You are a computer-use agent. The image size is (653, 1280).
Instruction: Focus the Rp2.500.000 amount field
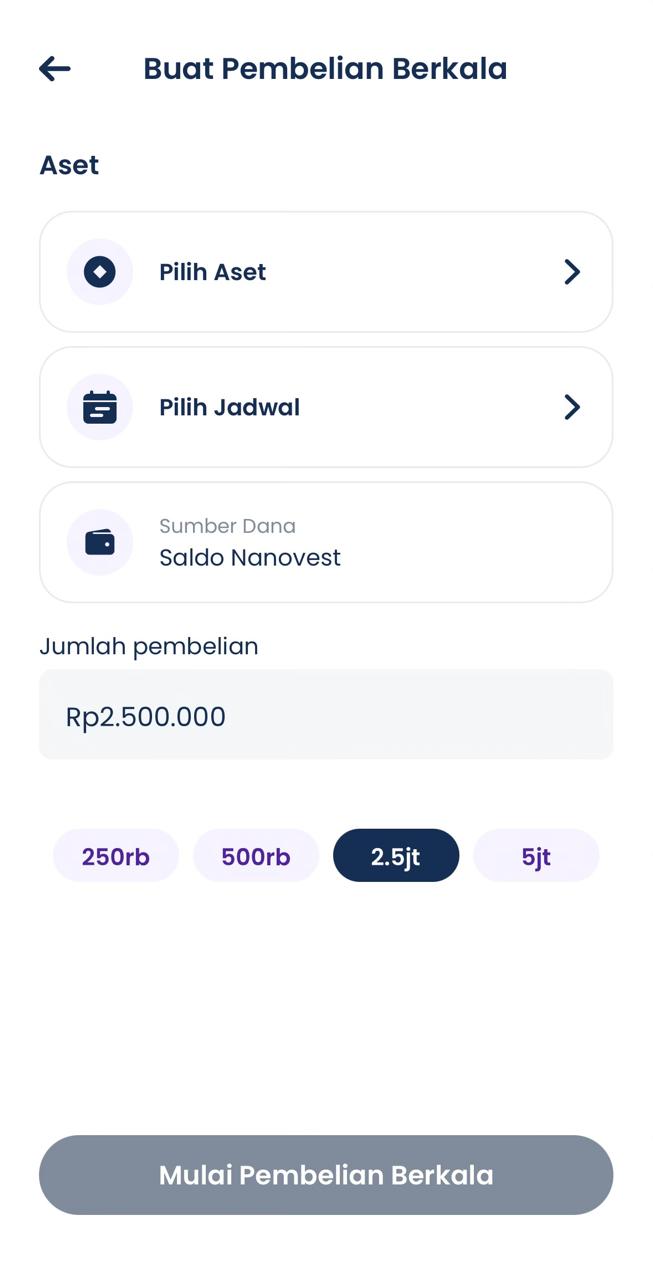[326, 715]
